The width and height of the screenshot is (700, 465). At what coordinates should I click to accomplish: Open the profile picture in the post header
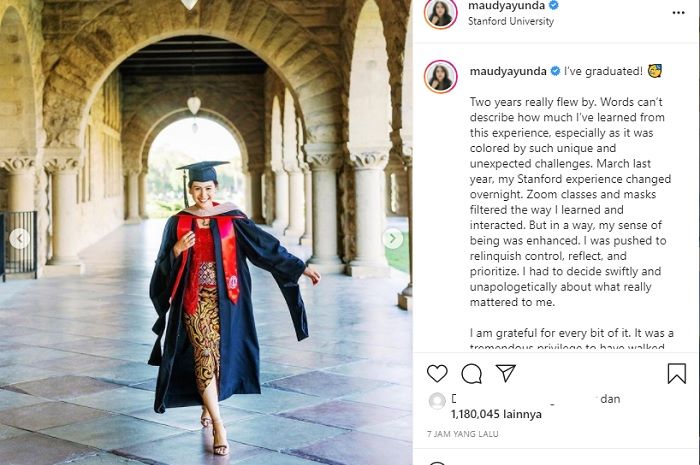pos(440,13)
